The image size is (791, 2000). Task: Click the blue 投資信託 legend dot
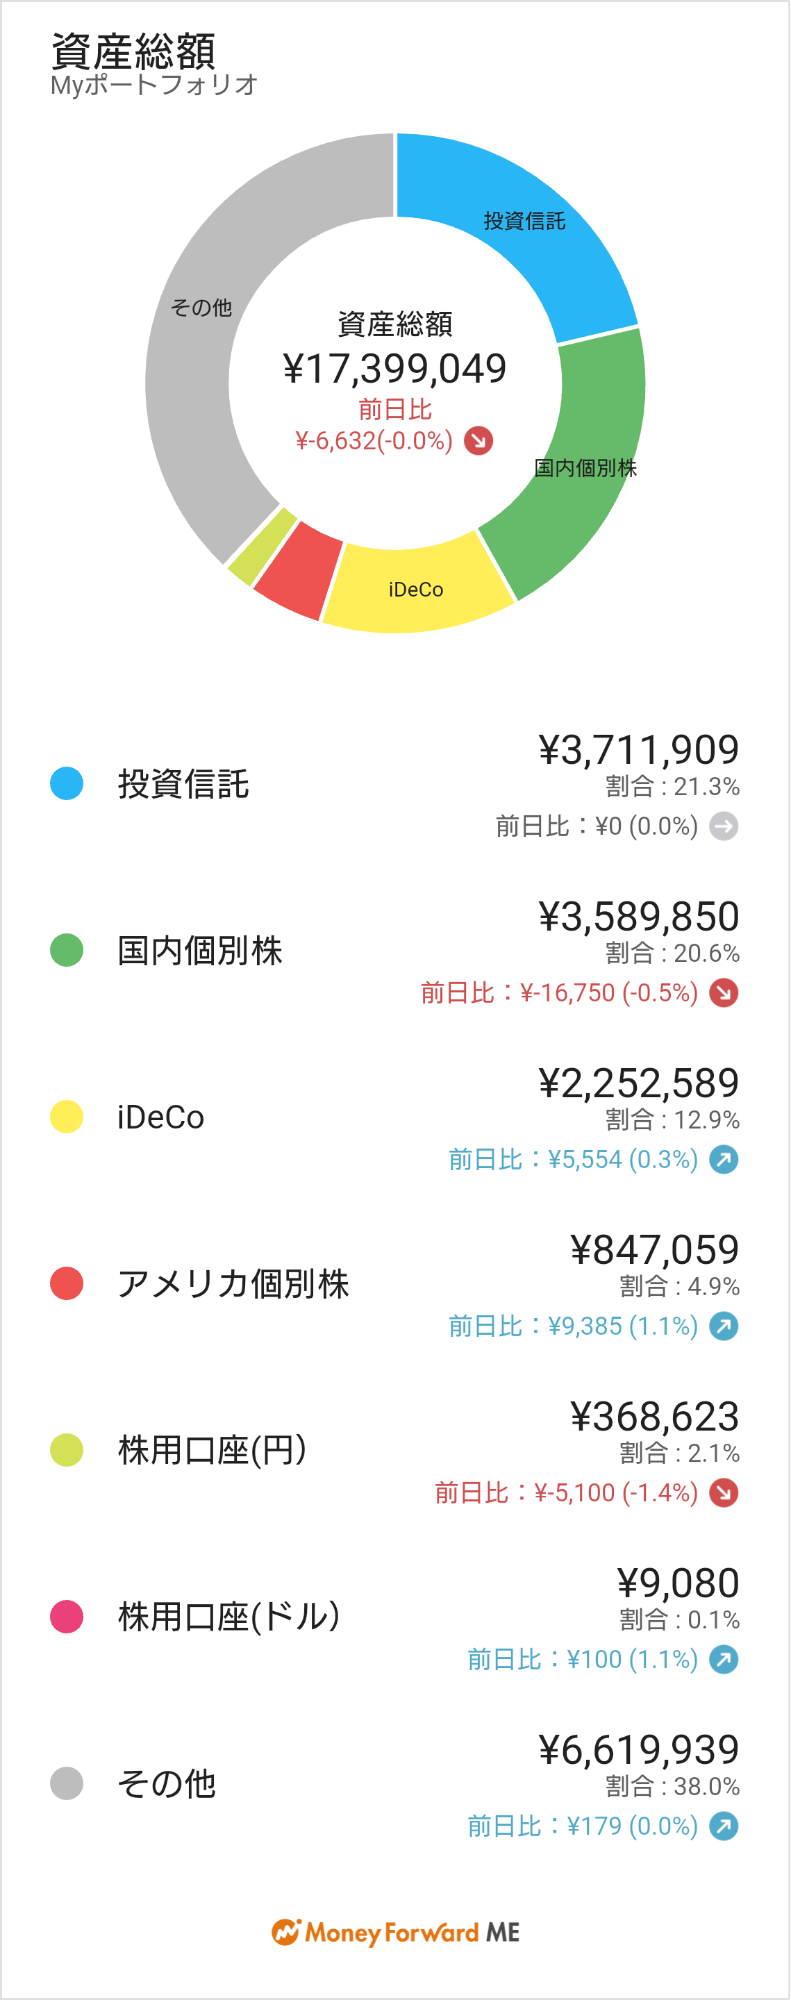click(67, 783)
